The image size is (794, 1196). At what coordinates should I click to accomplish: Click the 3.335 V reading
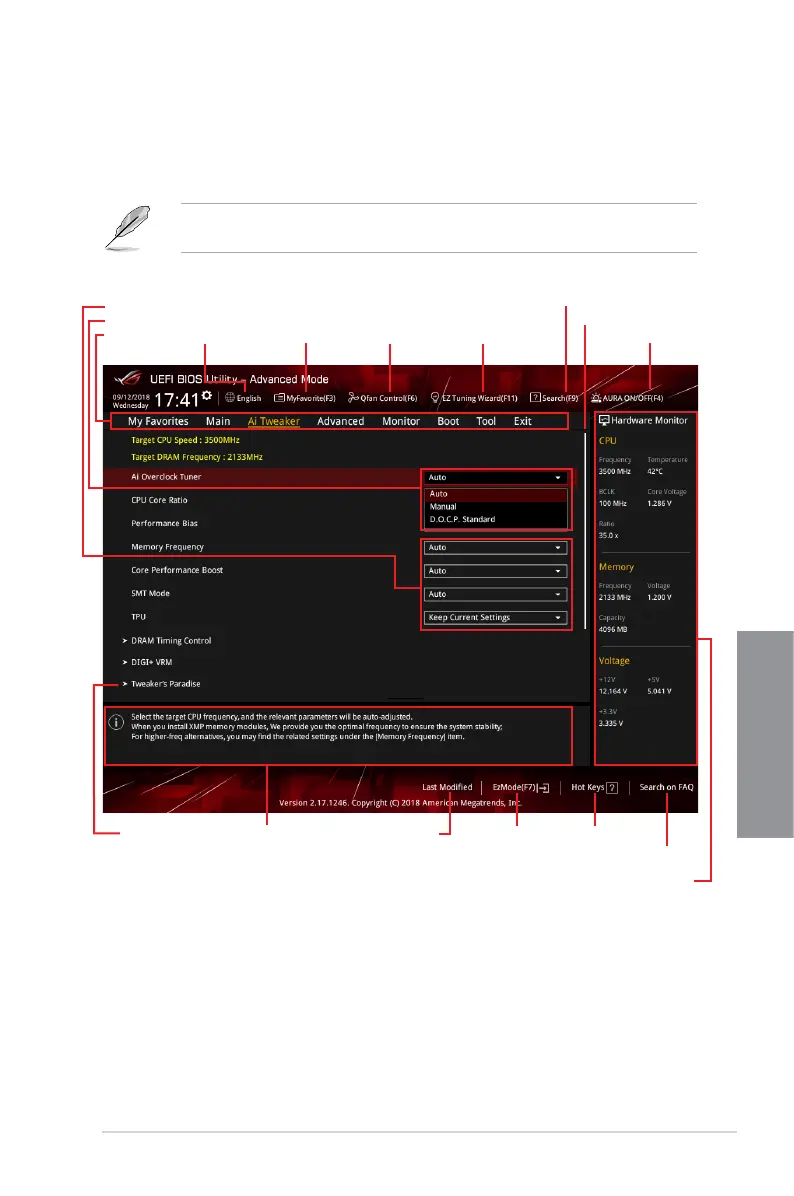pyautogui.click(x=610, y=723)
